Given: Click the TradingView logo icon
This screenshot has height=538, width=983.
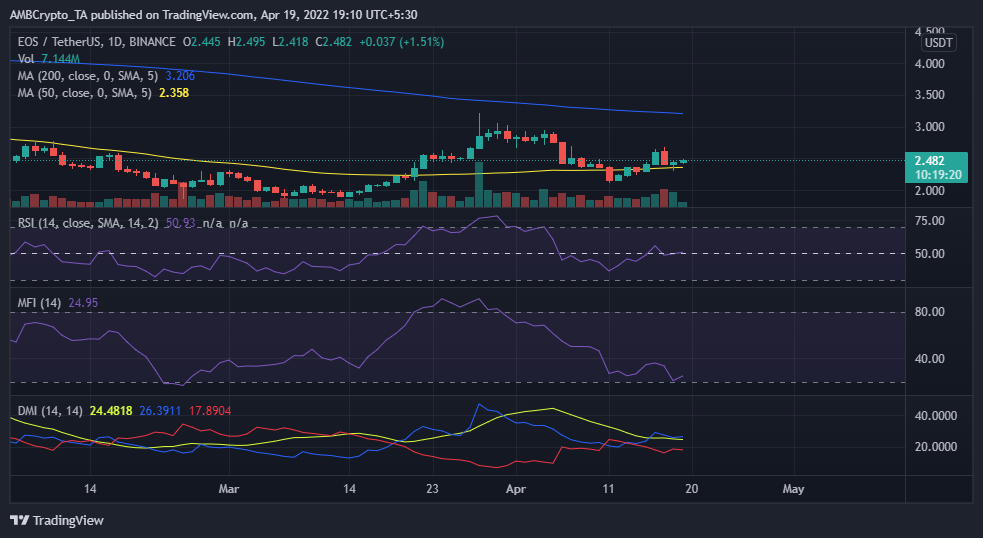Looking at the screenshot, I should (19, 520).
